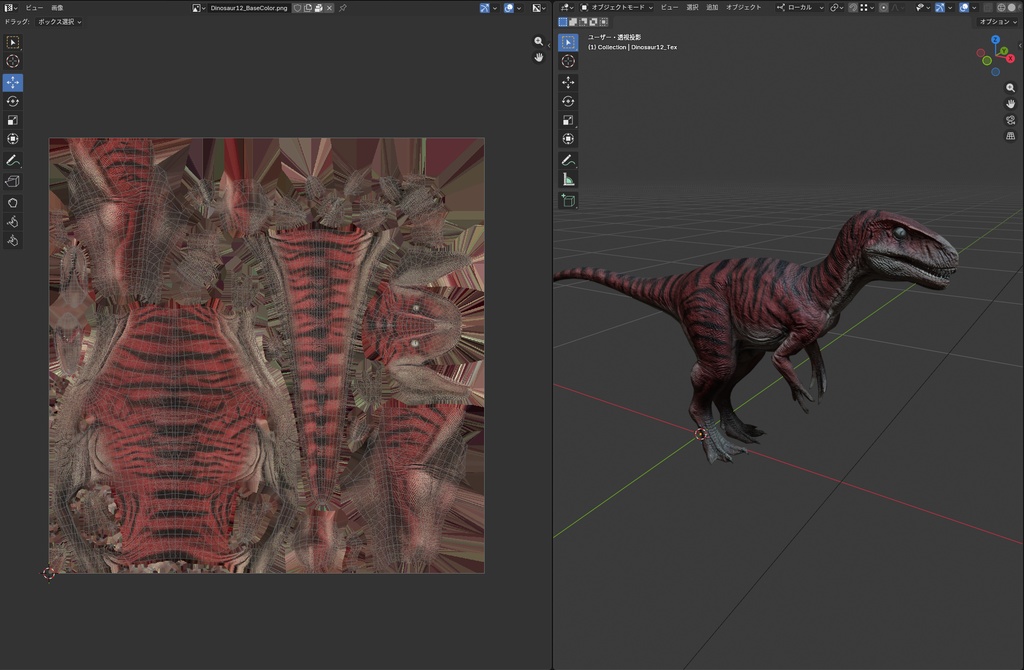Screen dimensions: 1024x670
Task: Click the blue Z axis on navigation gizmo
Action: (x=995, y=40)
